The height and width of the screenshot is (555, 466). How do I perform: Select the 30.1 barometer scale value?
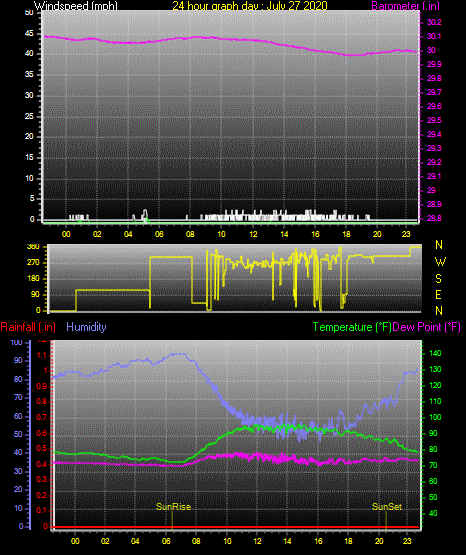pos(434,36)
